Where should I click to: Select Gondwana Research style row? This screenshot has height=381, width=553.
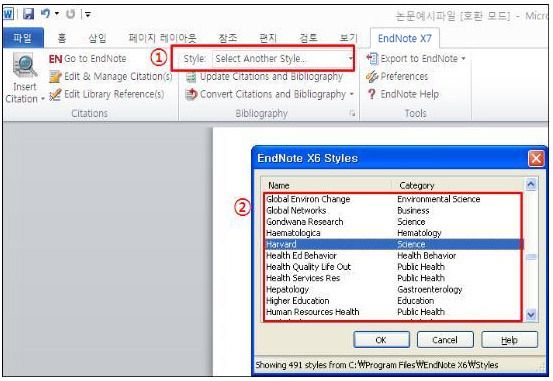(x=392, y=222)
